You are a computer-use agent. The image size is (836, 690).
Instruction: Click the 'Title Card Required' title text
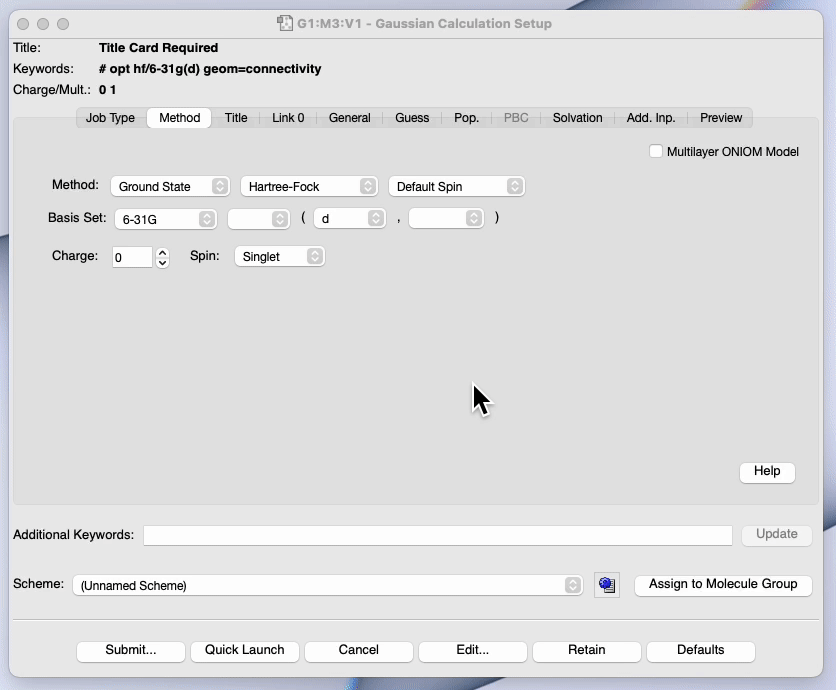(158, 48)
